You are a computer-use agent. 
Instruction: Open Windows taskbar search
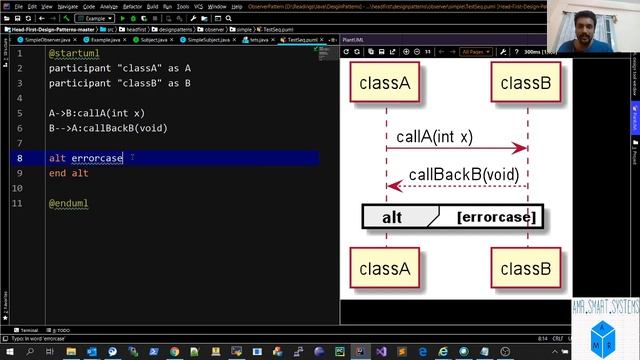[x=30, y=351]
